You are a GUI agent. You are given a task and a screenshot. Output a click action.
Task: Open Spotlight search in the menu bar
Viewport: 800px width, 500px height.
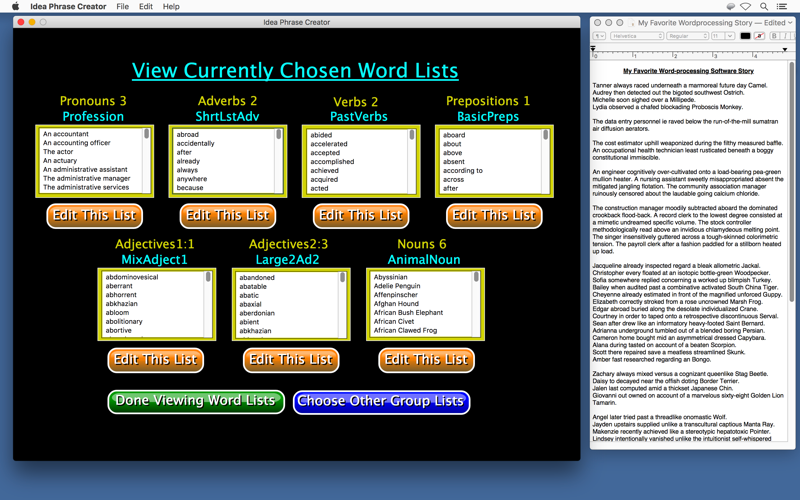click(764, 6)
